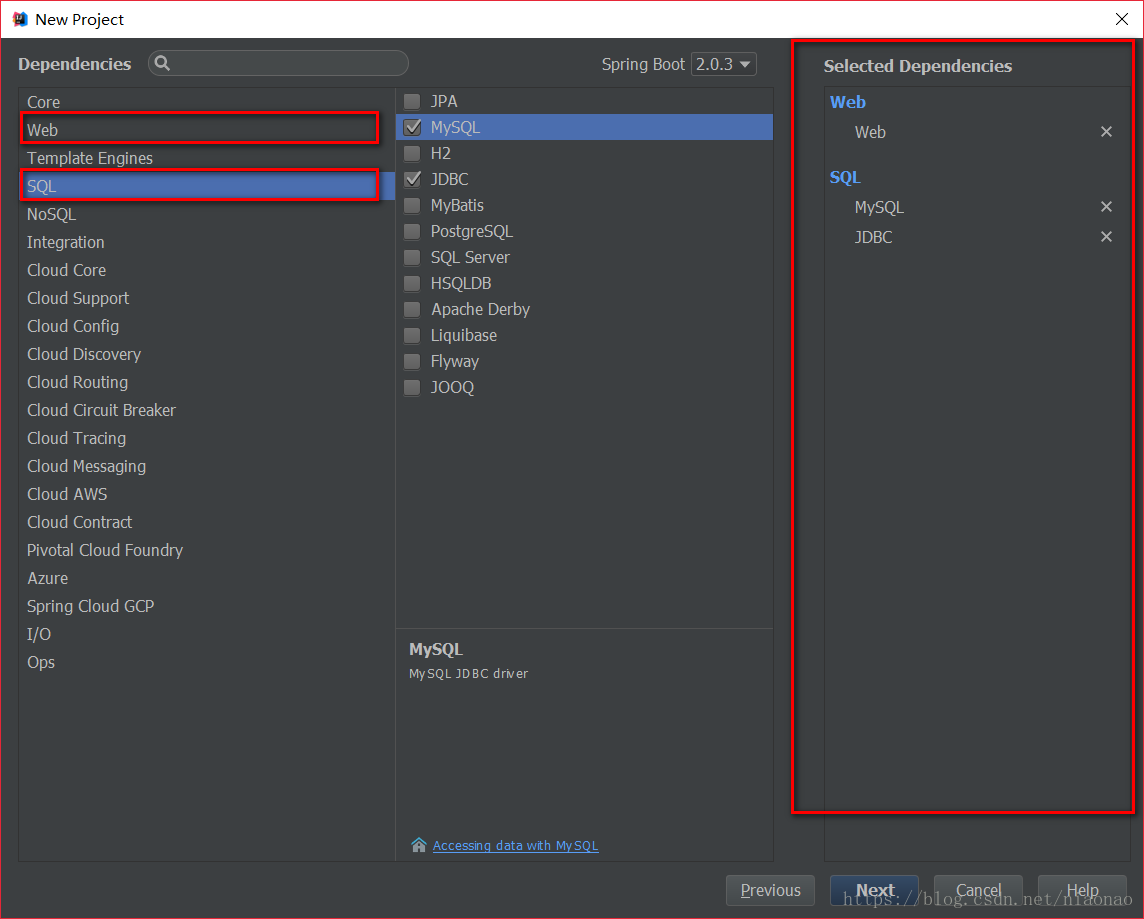Image resolution: width=1144 pixels, height=919 pixels.
Task: Select the Integration category
Action: pyautogui.click(x=206, y=242)
